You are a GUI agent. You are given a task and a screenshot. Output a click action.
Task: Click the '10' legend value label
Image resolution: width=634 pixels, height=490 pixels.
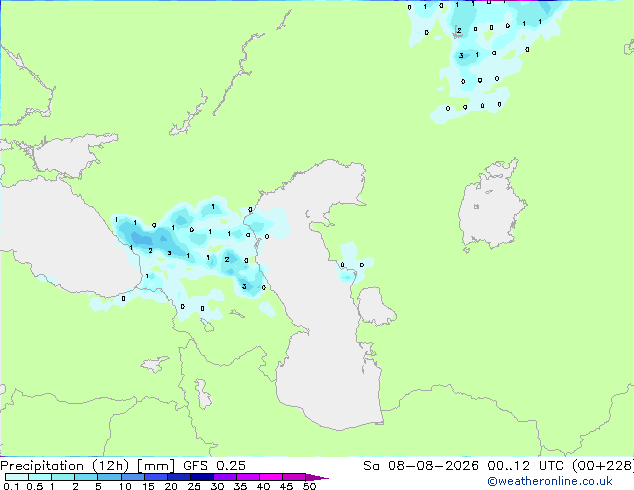pos(125,486)
